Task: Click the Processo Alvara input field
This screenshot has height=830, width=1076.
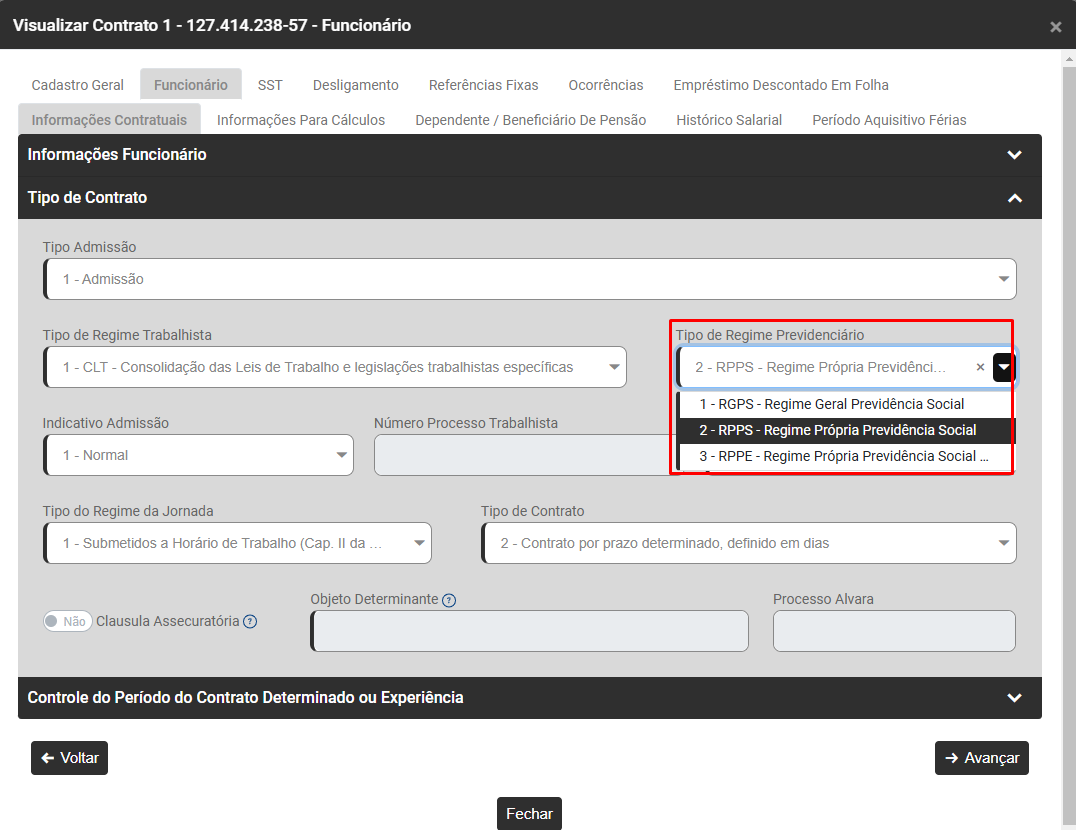Action: pos(894,631)
